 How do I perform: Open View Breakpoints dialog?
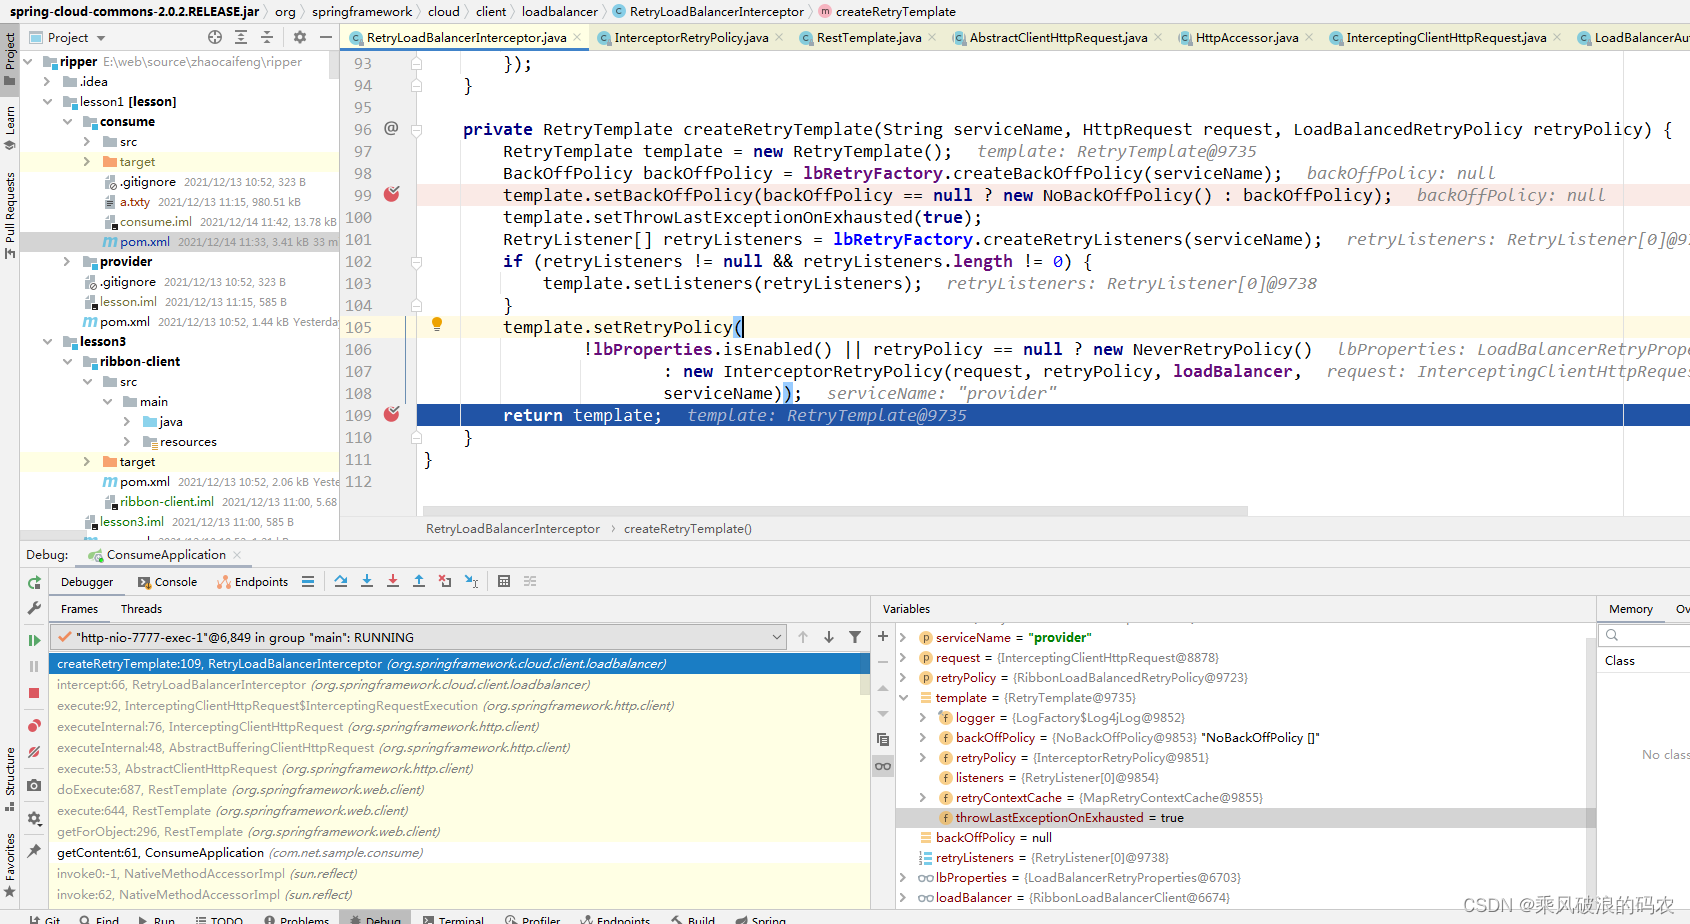coord(33,725)
